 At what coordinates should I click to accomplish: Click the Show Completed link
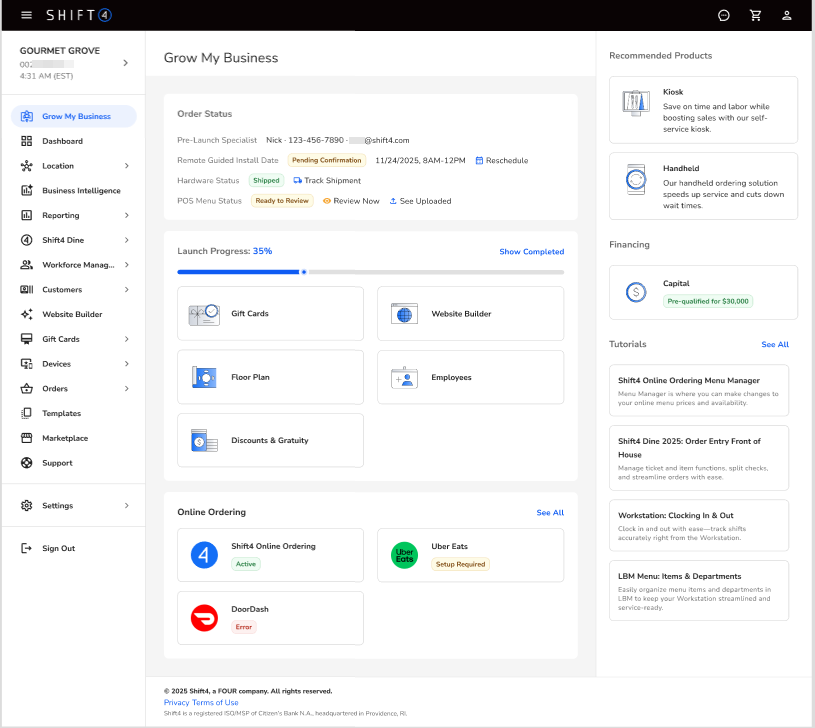[x=532, y=252]
